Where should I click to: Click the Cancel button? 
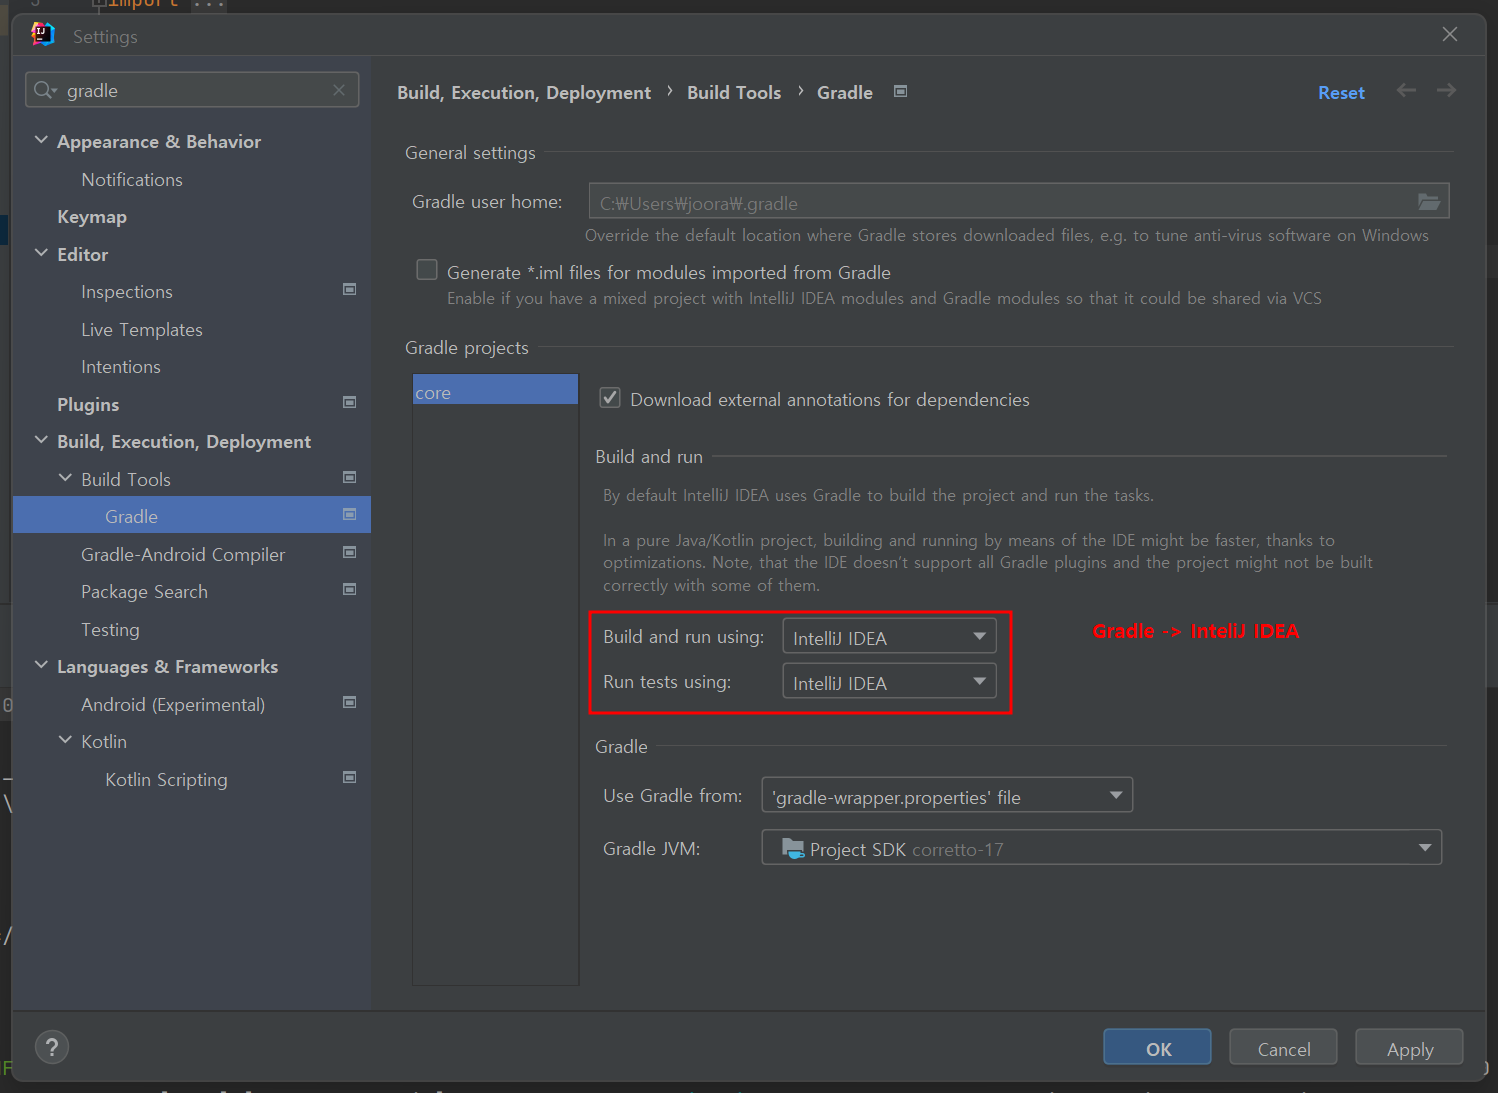click(x=1284, y=1047)
